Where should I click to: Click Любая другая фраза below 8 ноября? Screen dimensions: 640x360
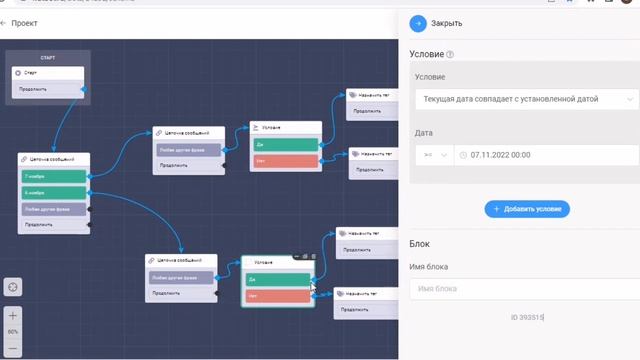pos(54,209)
